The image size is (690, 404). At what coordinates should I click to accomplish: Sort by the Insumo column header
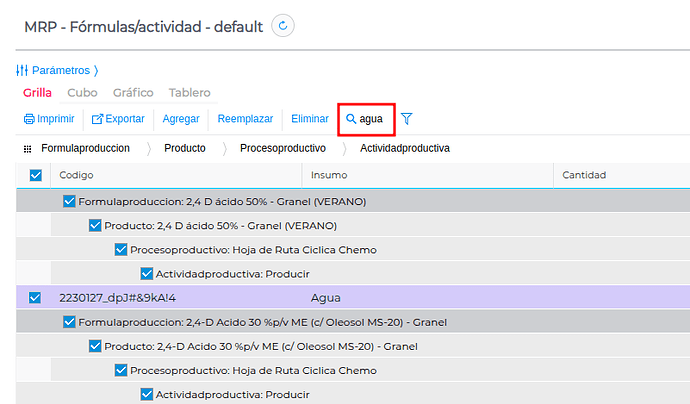click(x=329, y=175)
